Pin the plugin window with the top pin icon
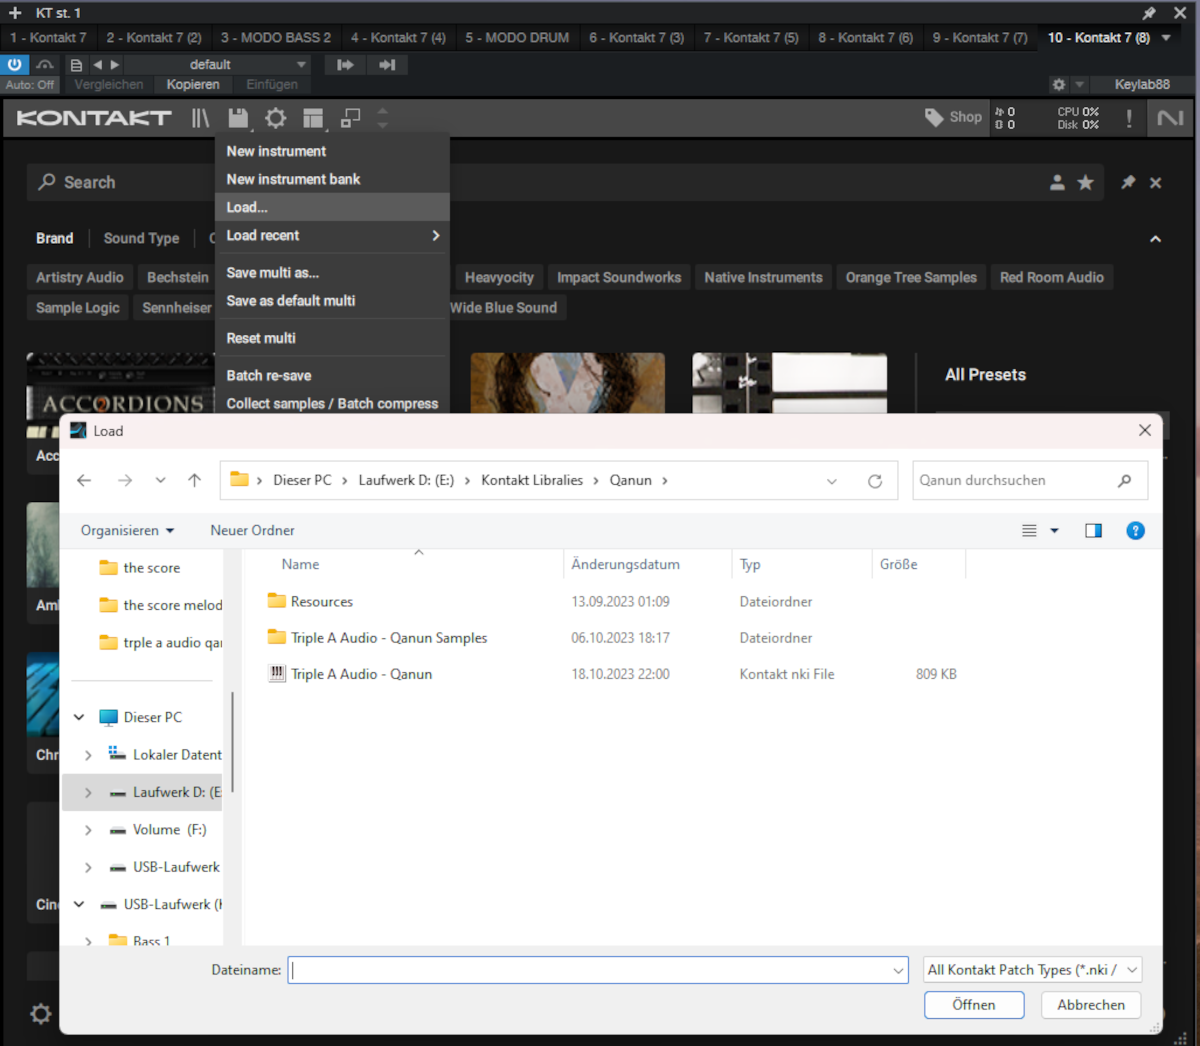The width and height of the screenshot is (1200, 1046). click(x=1149, y=13)
